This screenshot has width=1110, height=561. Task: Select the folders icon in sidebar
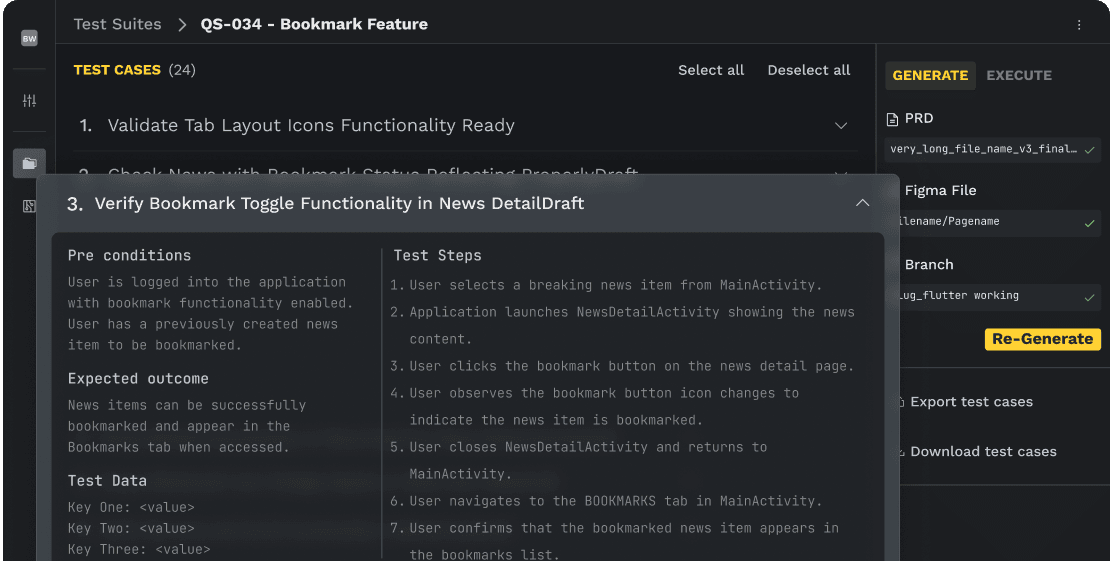29,164
